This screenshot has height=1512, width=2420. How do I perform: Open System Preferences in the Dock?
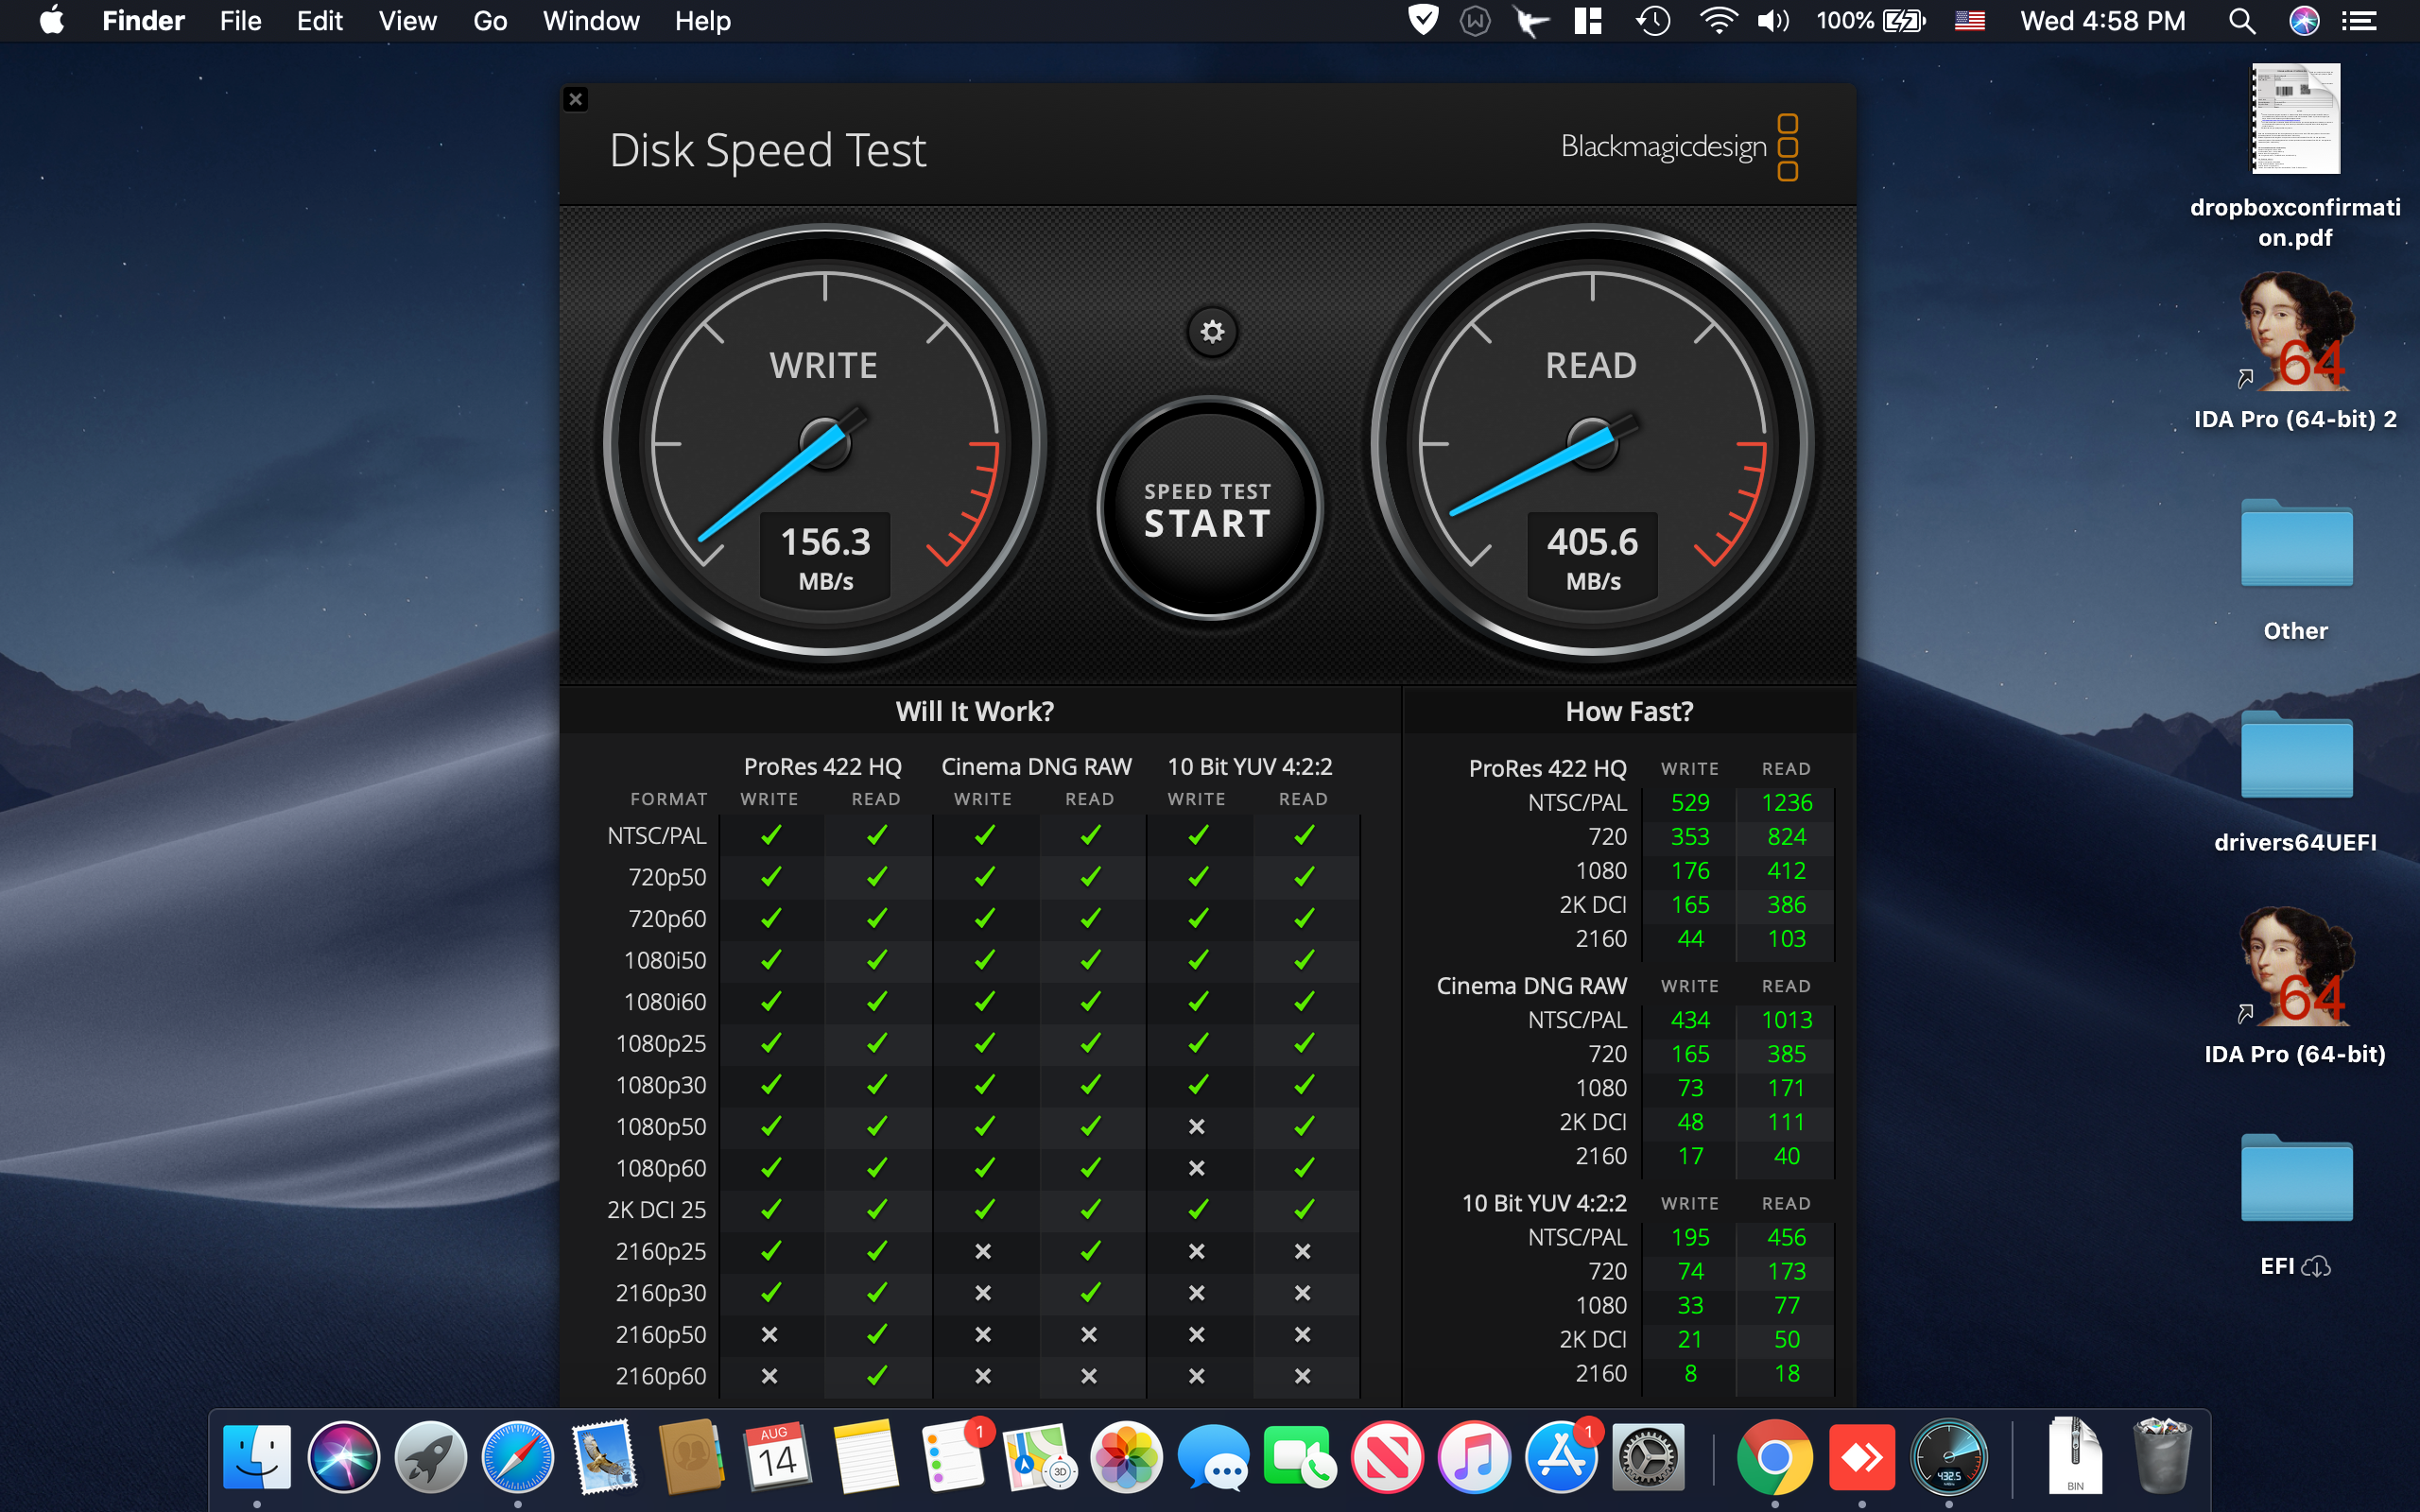tap(1648, 1457)
